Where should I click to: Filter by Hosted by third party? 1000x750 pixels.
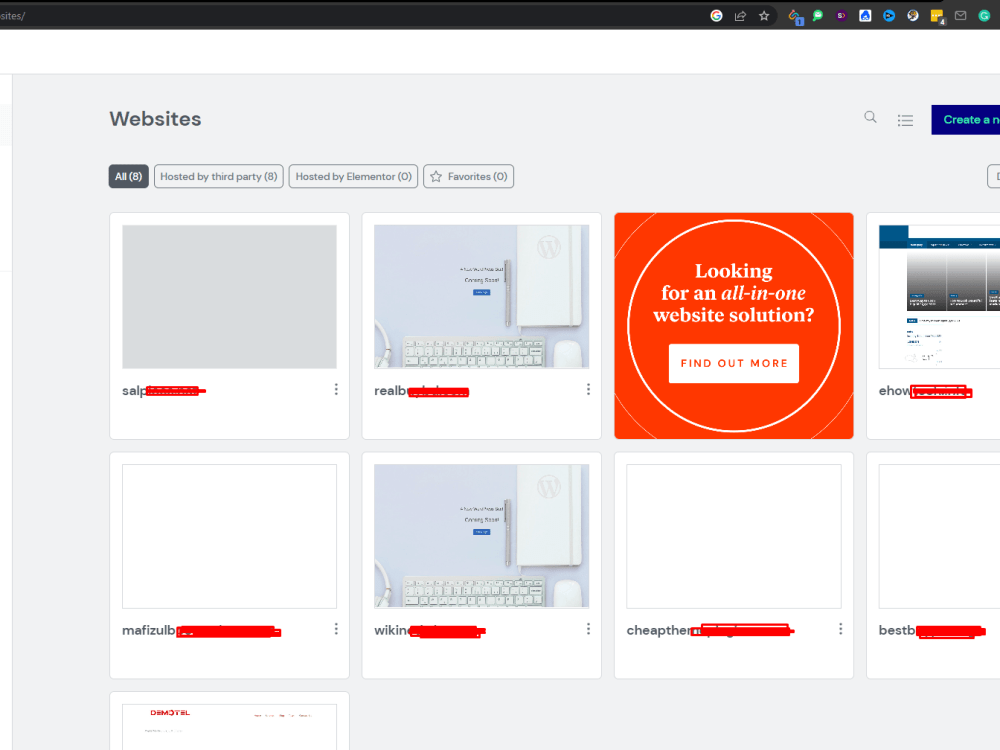[218, 176]
